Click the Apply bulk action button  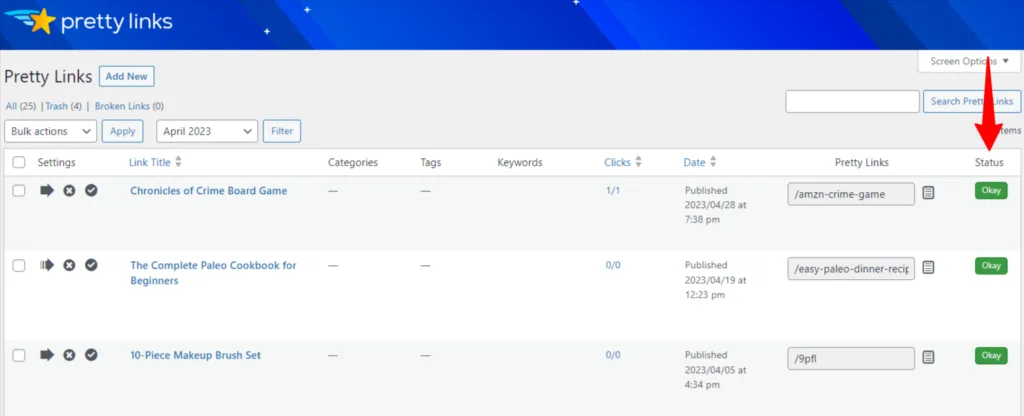coord(122,131)
